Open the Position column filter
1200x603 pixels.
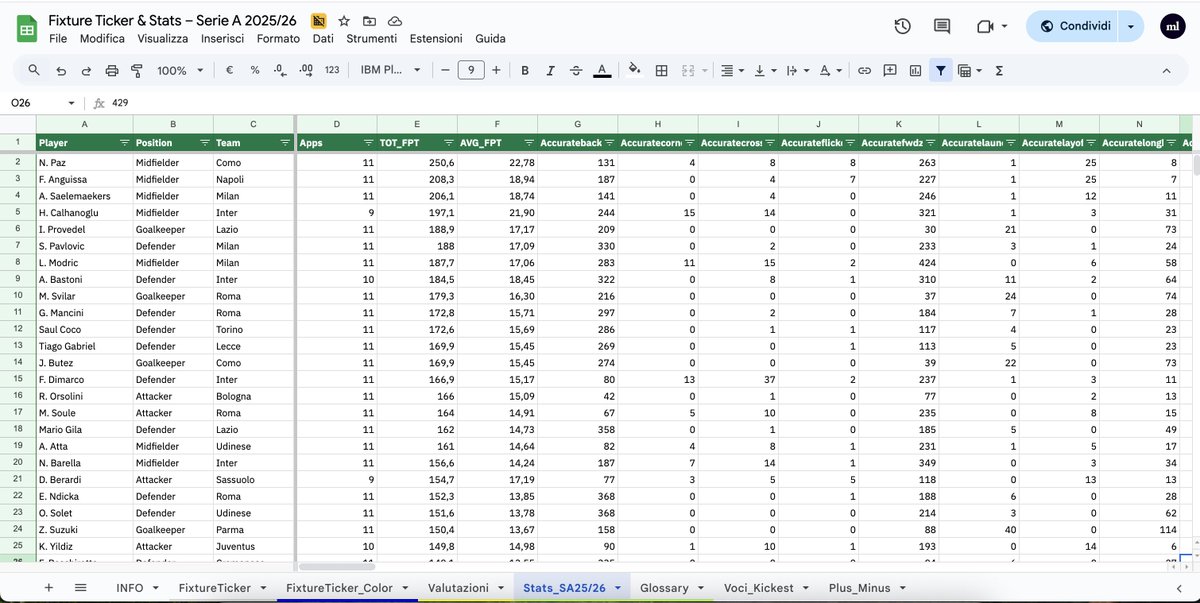tap(205, 142)
